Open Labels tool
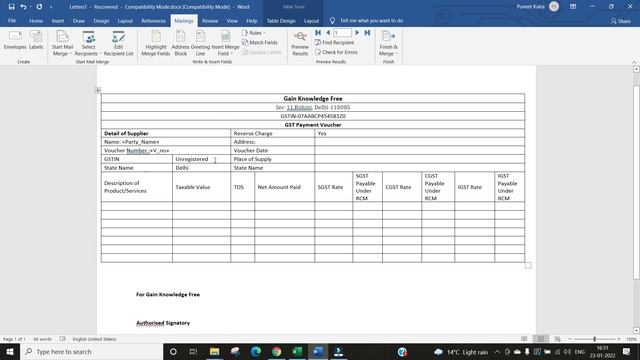 coord(36,41)
